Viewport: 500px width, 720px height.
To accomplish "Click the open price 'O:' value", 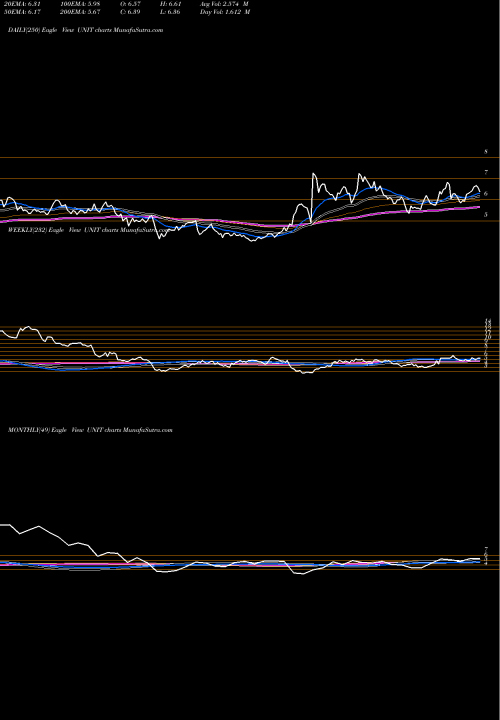I will [130, 4].
